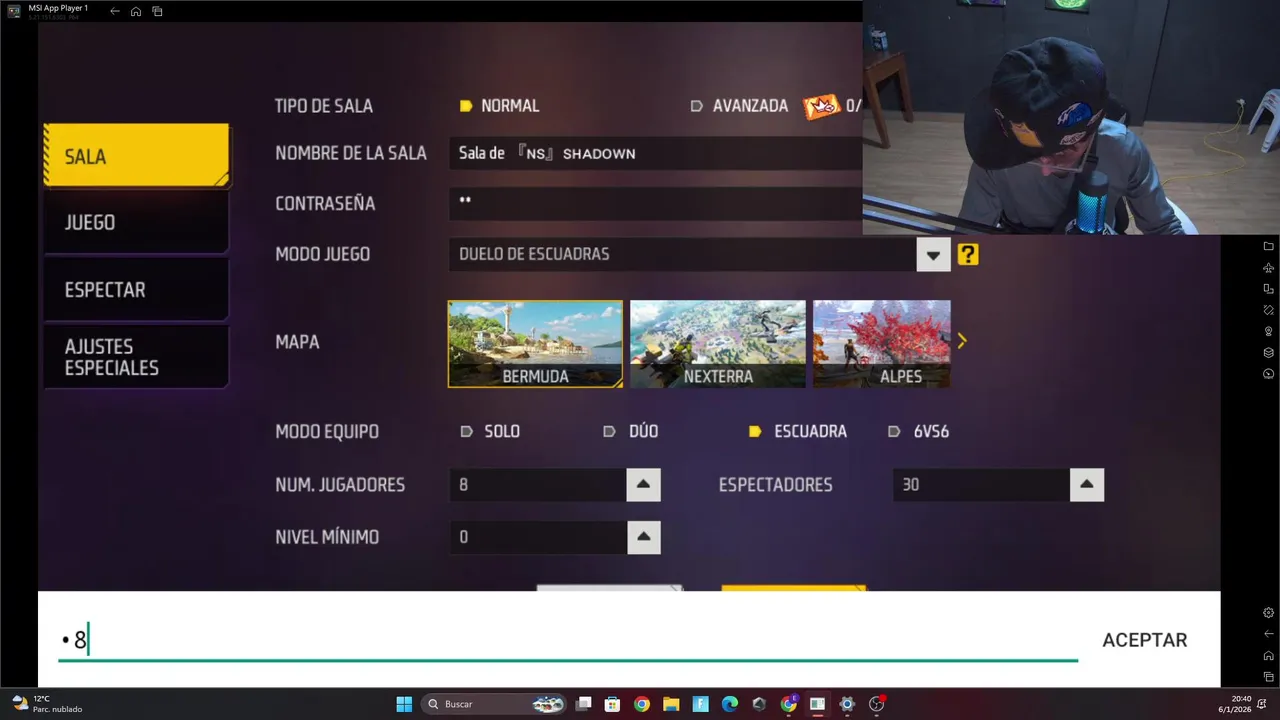This screenshot has height=720, width=1280.
Task: Click the Windows search box Buscar
Action: pos(495,704)
